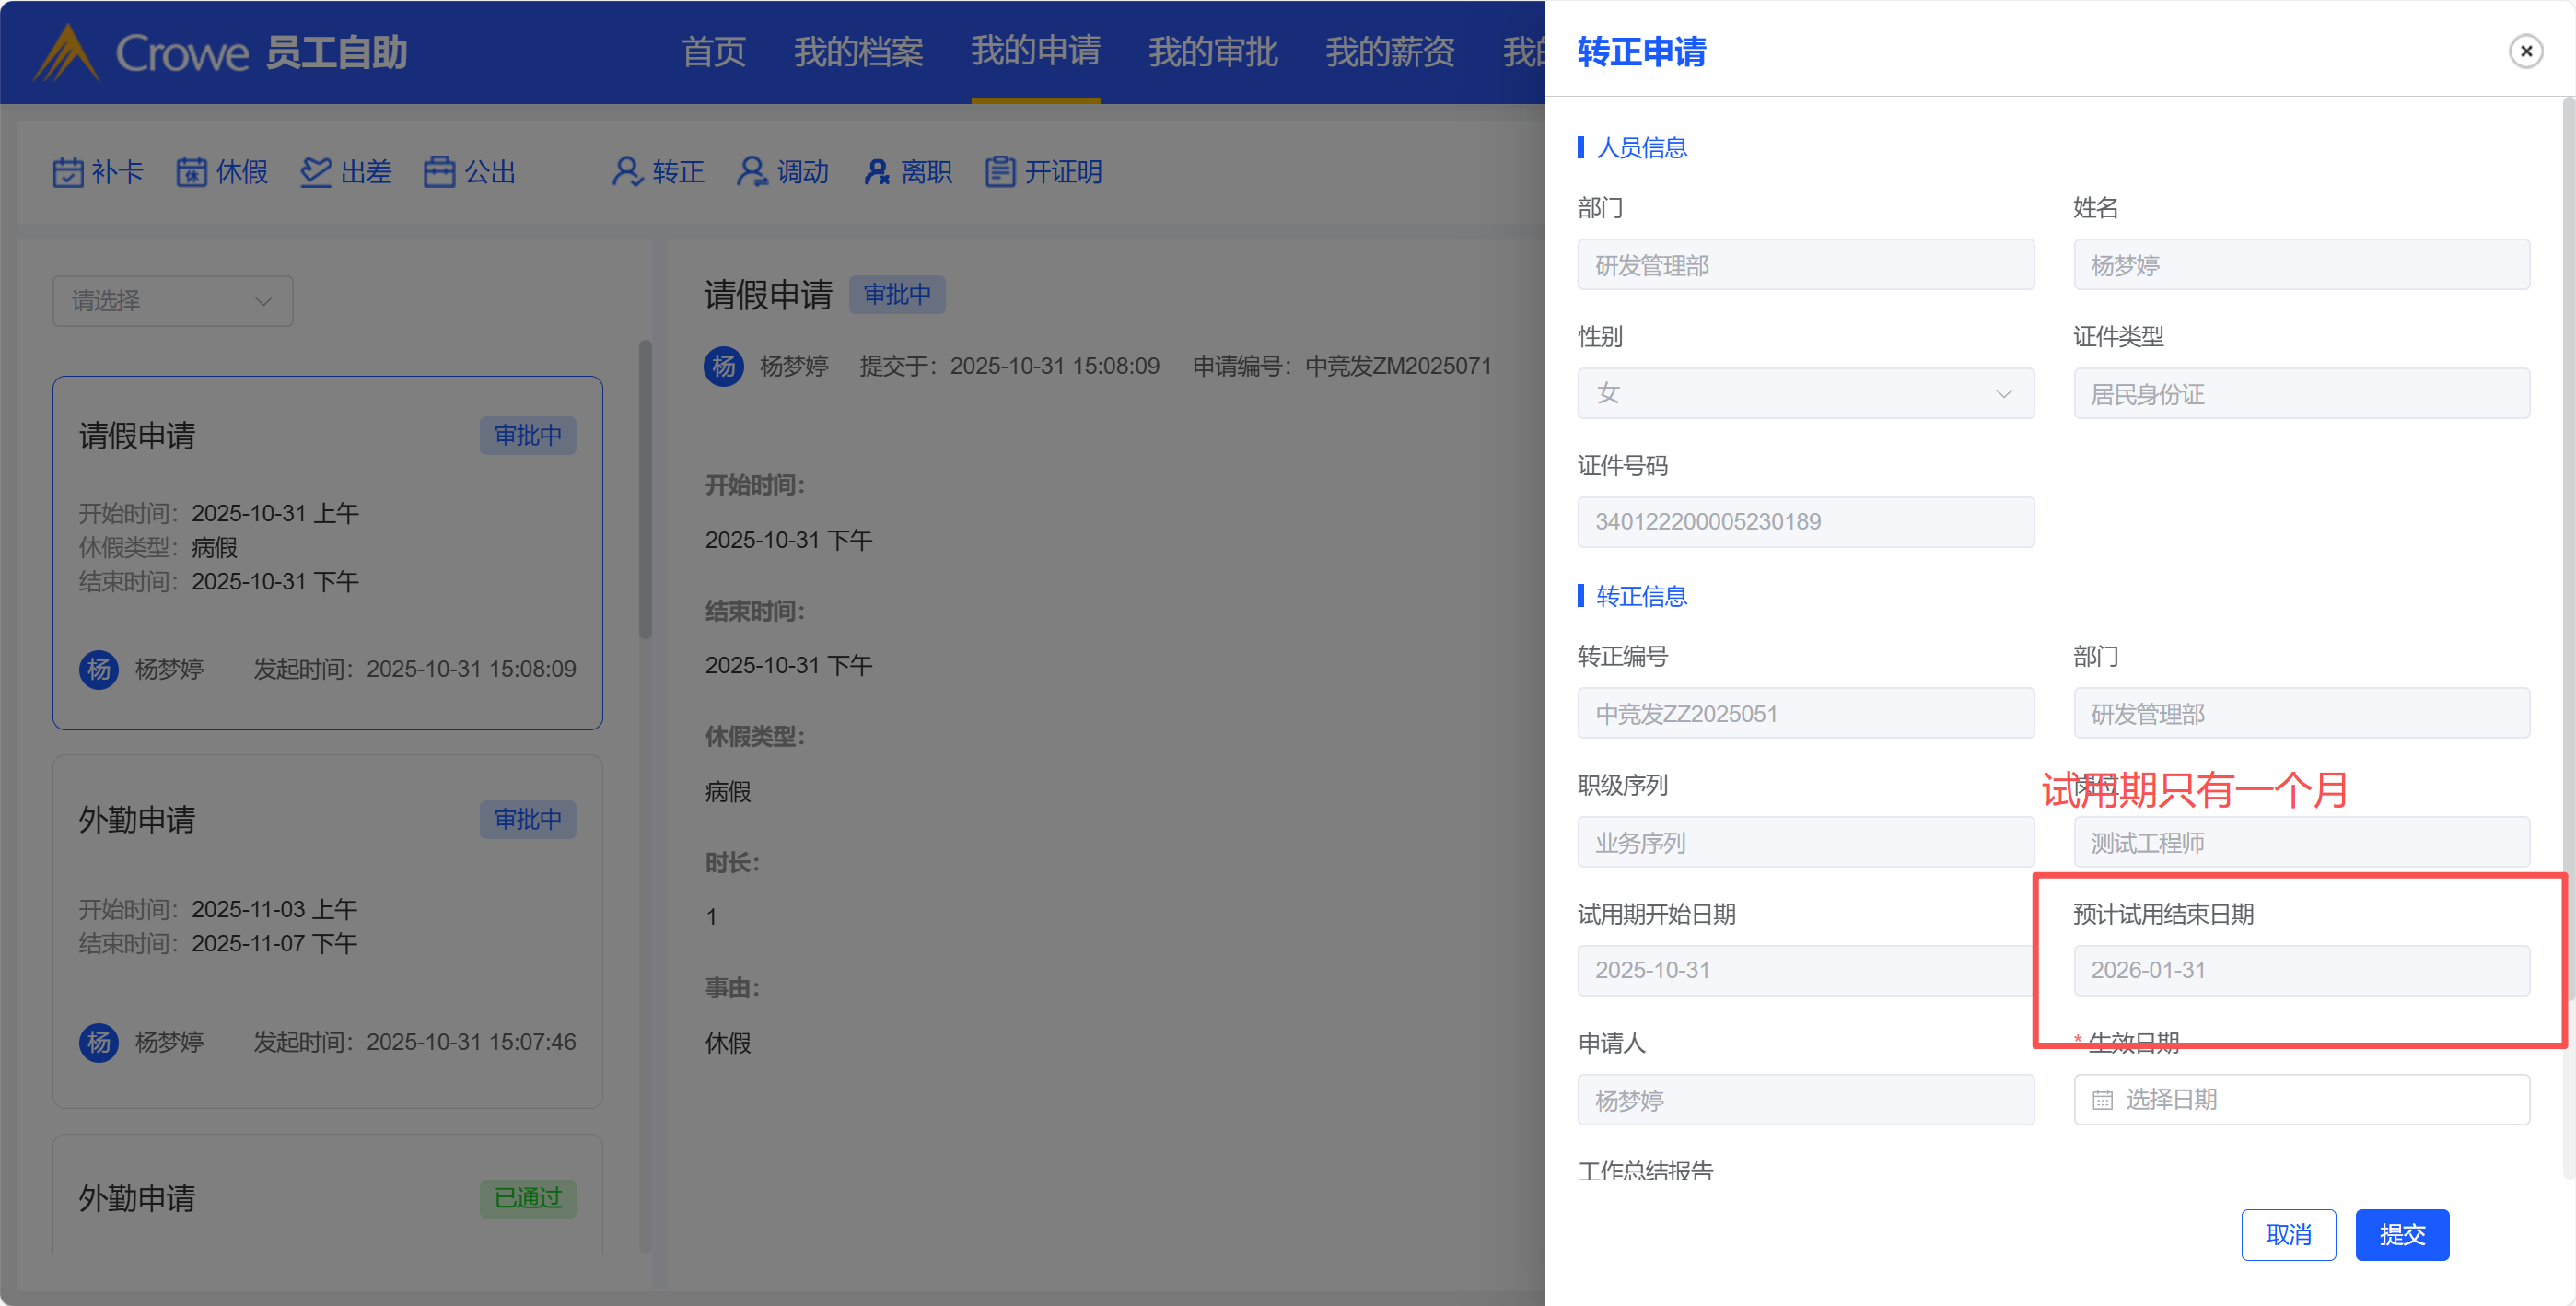
Task: Click the 开证明 document icon
Action: tap(1000, 172)
